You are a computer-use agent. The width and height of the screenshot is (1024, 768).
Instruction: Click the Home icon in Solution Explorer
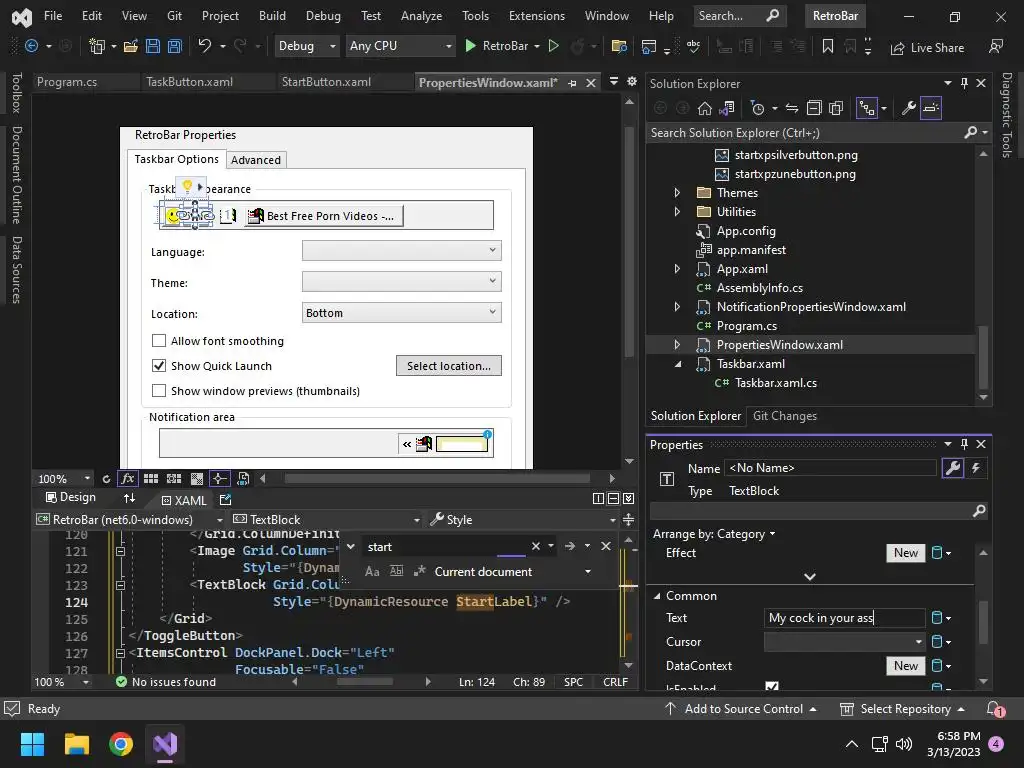click(x=705, y=108)
